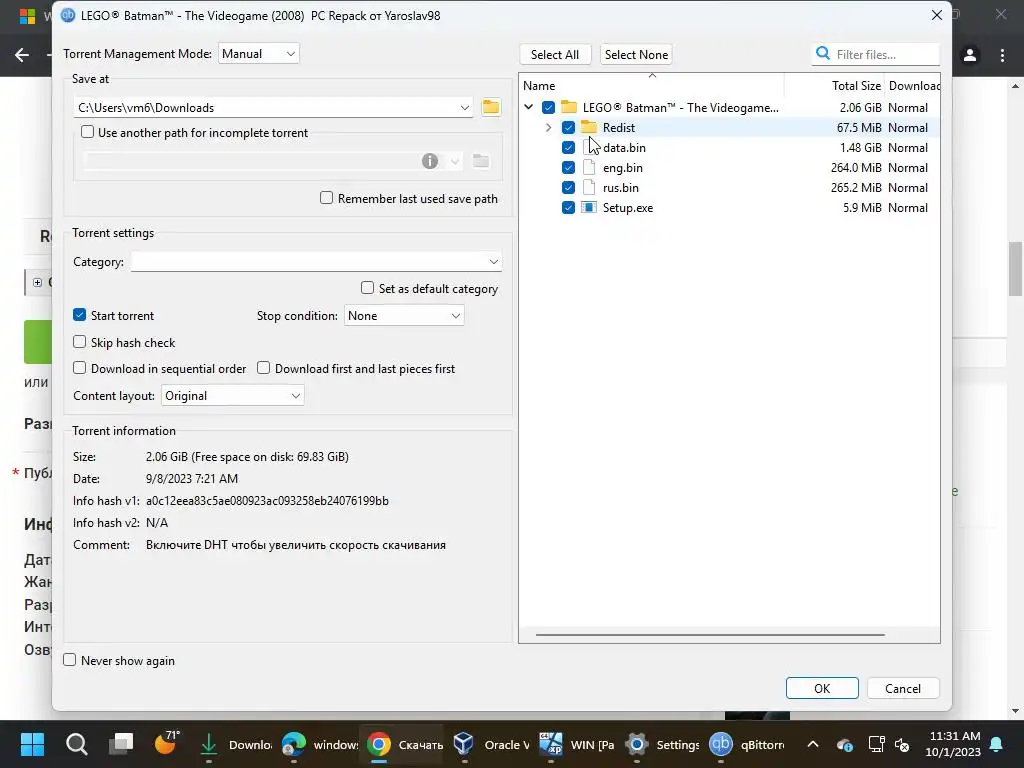
Task: Collapse the LEGO Batman root folder
Action: 528,107
